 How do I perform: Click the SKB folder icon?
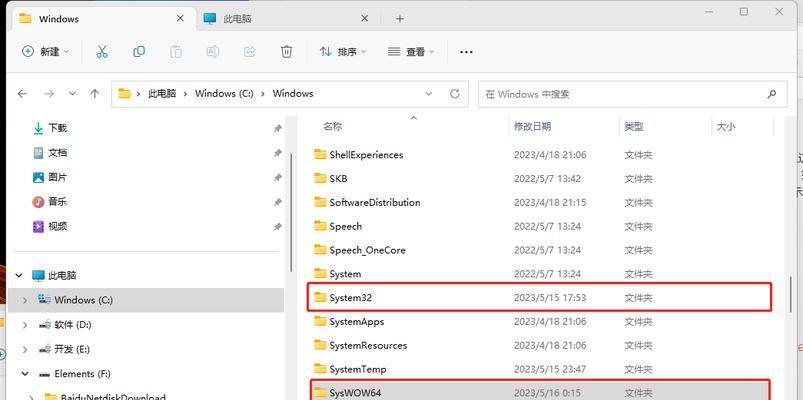[320, 178]
